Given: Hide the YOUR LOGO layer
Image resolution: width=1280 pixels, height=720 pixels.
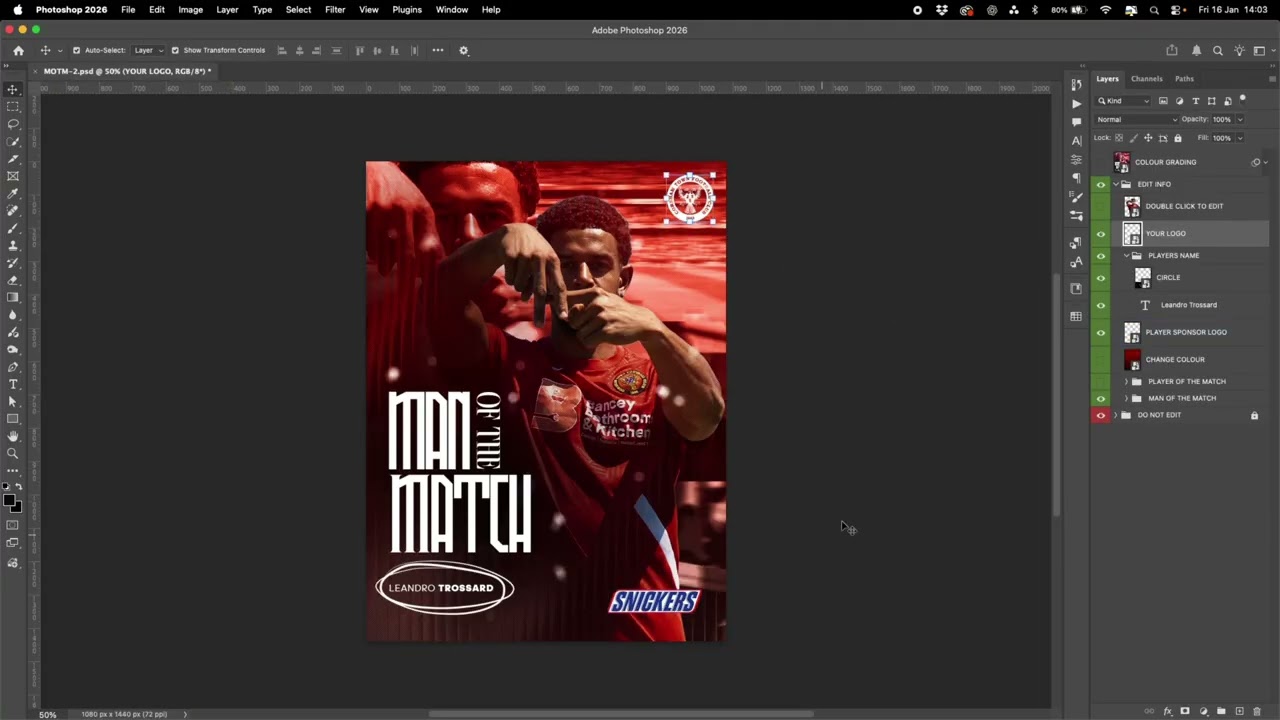Looking at the screenshot, I should [1101, 233].
